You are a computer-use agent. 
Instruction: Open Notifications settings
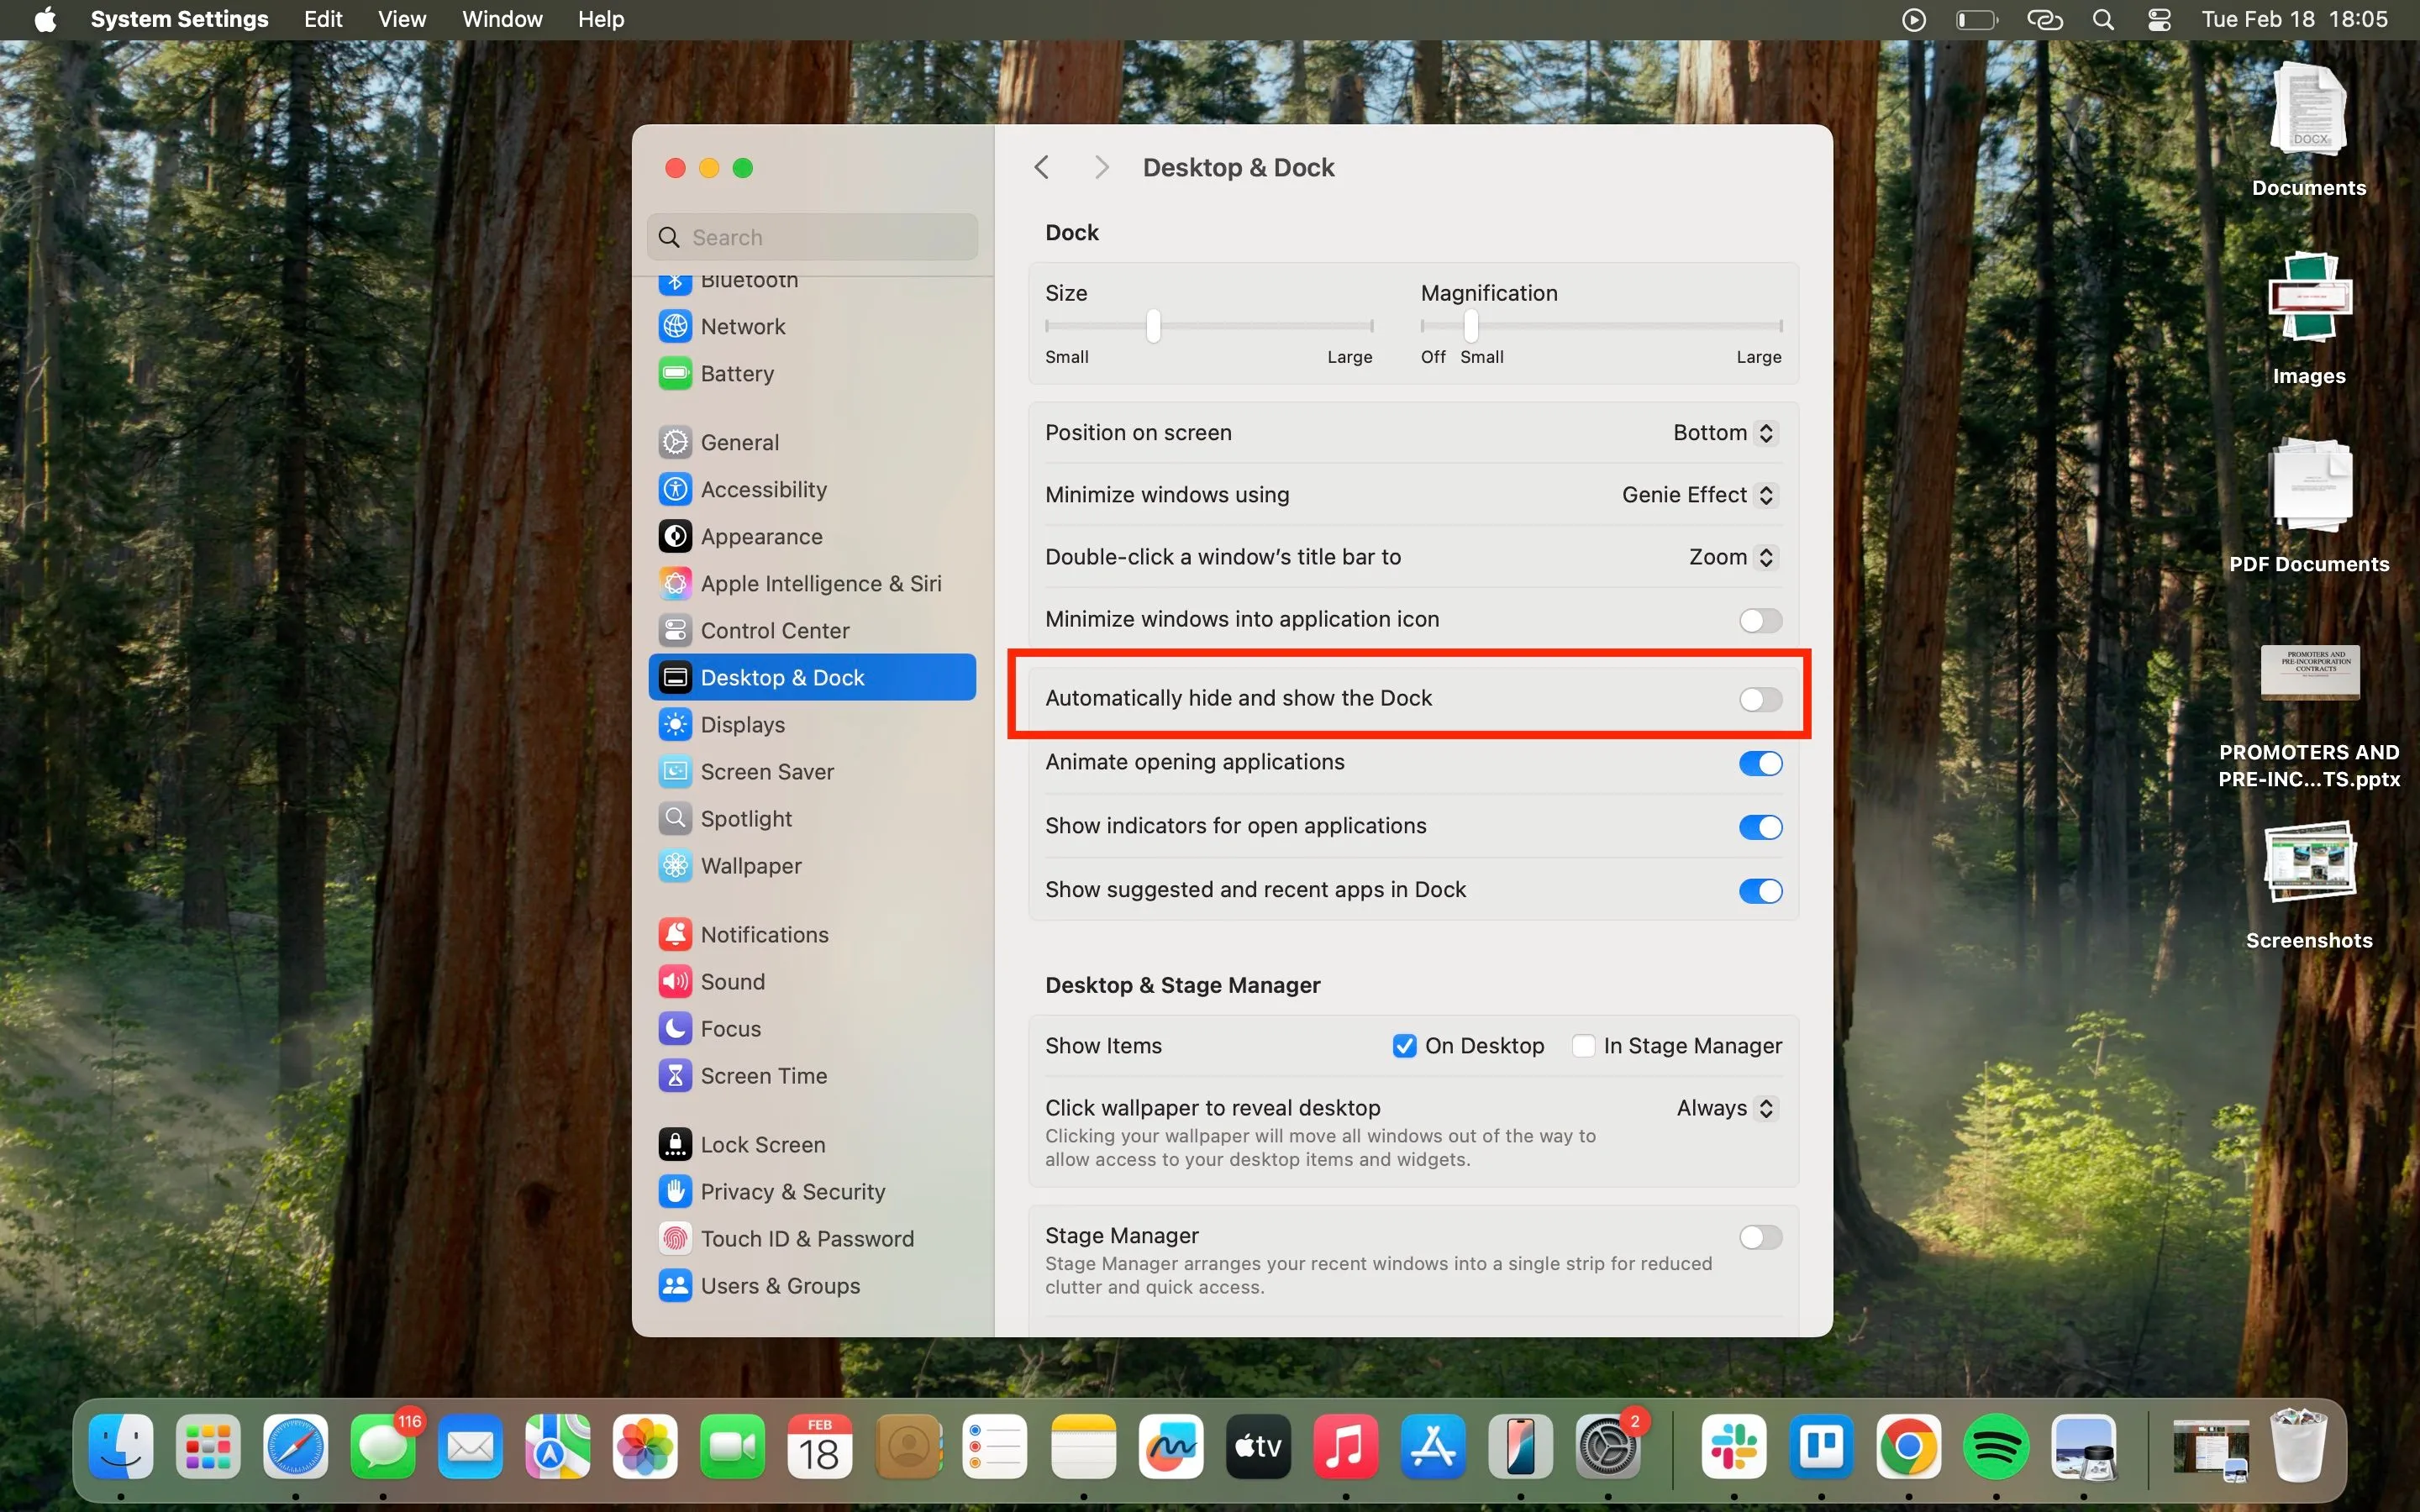[x=765, y=933]
